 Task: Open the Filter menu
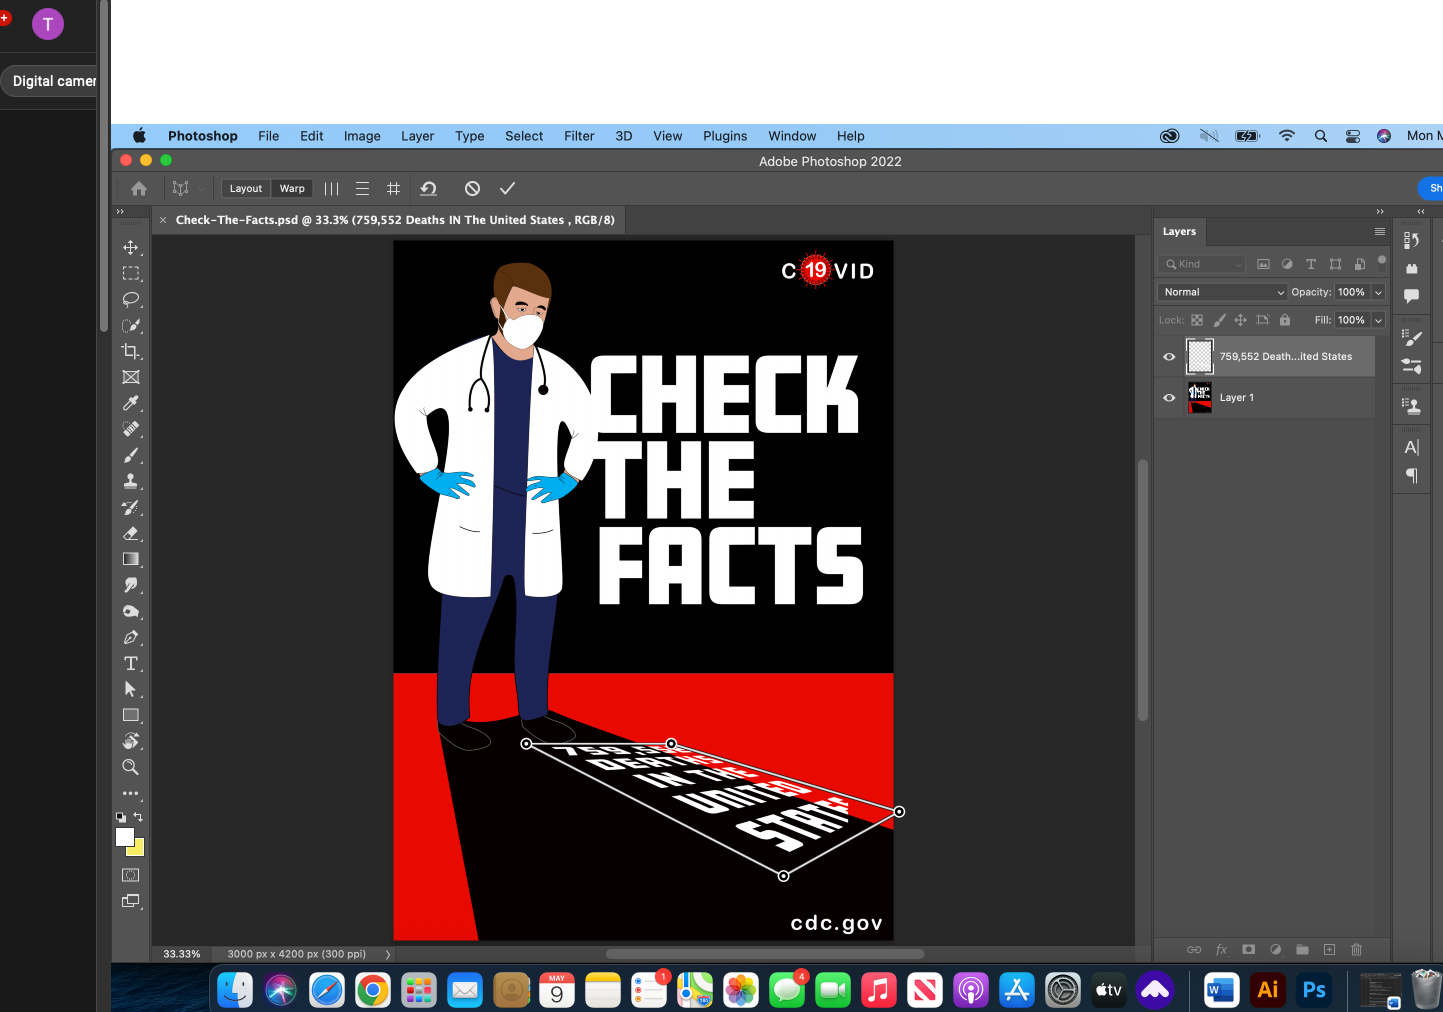[578, 136]
